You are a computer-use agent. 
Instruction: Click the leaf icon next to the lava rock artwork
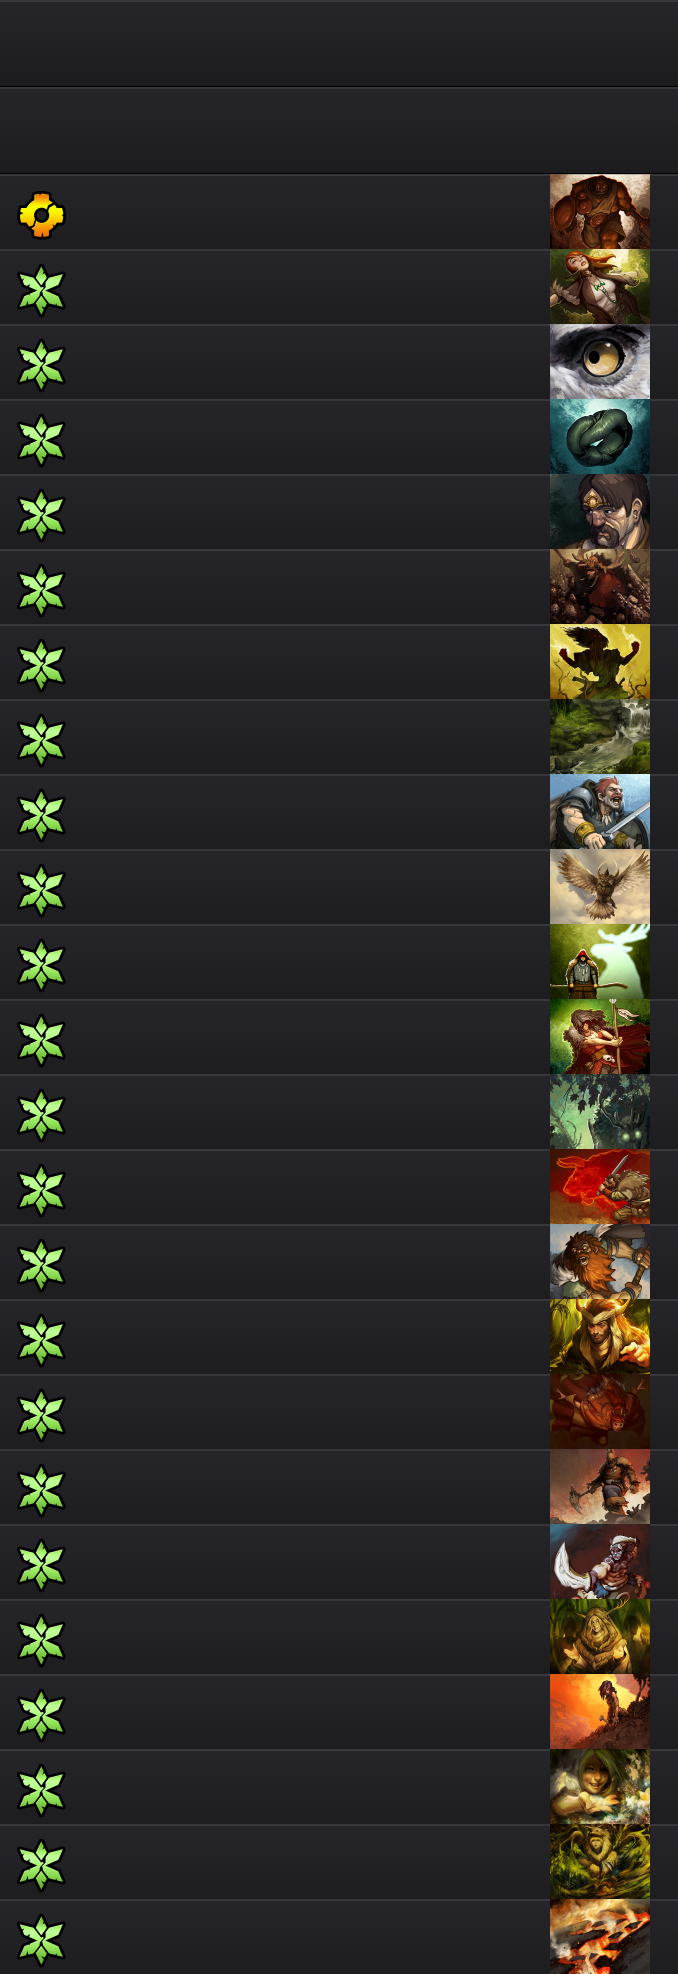[41, 1939]
